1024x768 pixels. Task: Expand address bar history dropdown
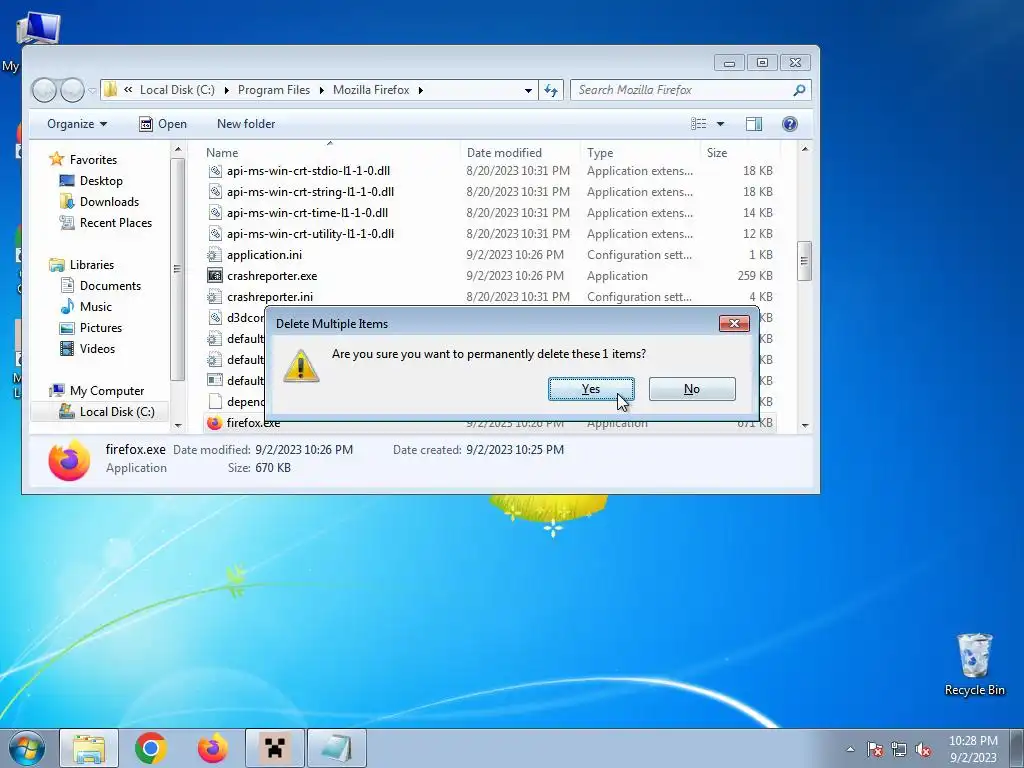tap(528, 90)
